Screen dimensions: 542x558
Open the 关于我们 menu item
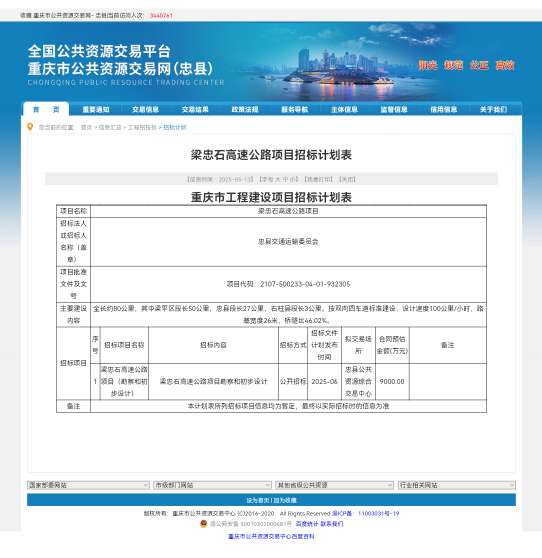coord(493,109)
